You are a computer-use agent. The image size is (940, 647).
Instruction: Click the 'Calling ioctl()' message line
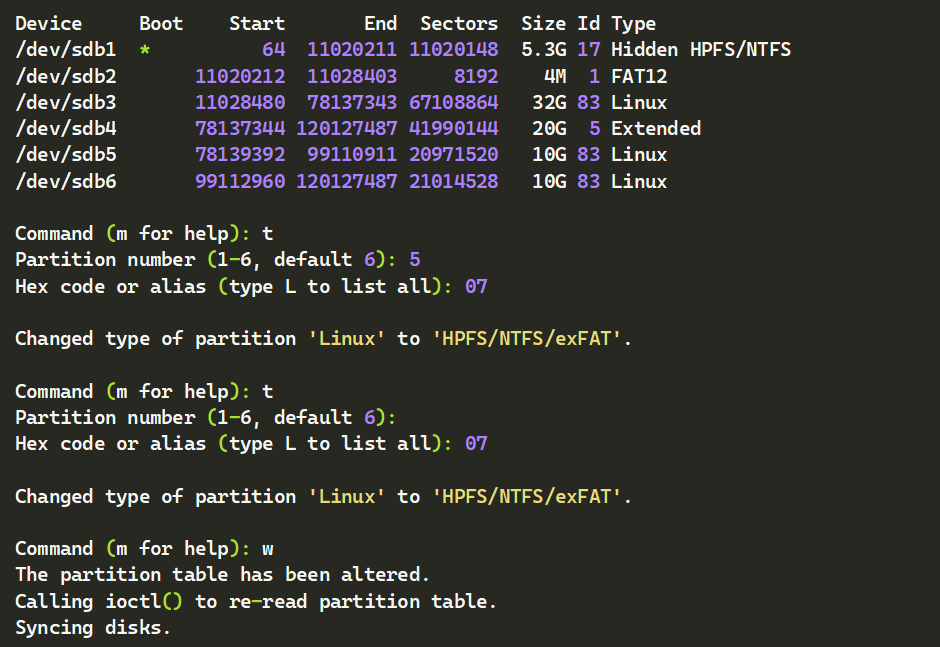[256, 601]
